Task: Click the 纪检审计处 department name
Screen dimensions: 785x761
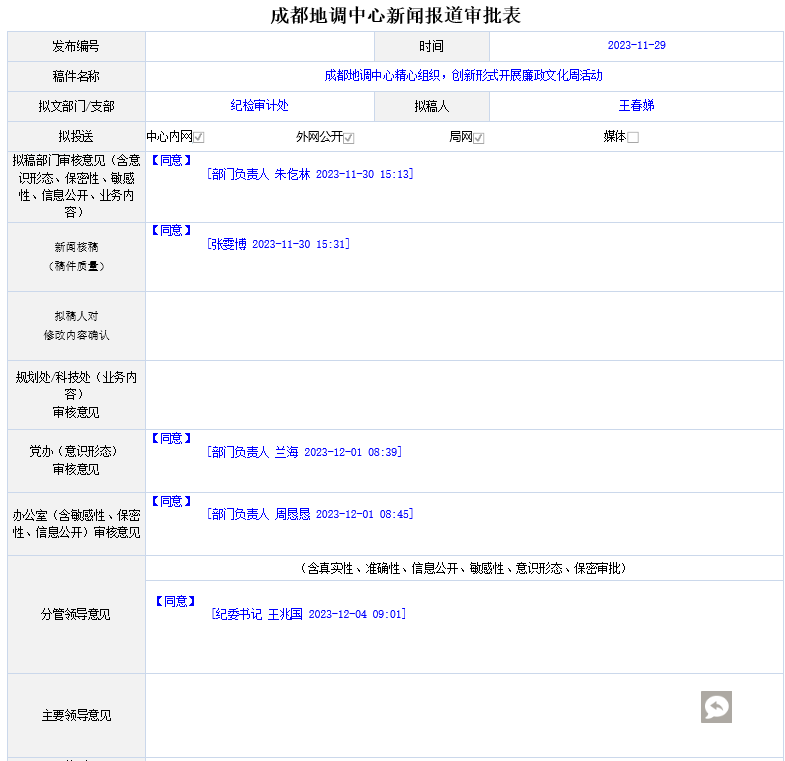Action: click(x=259, y=106)
